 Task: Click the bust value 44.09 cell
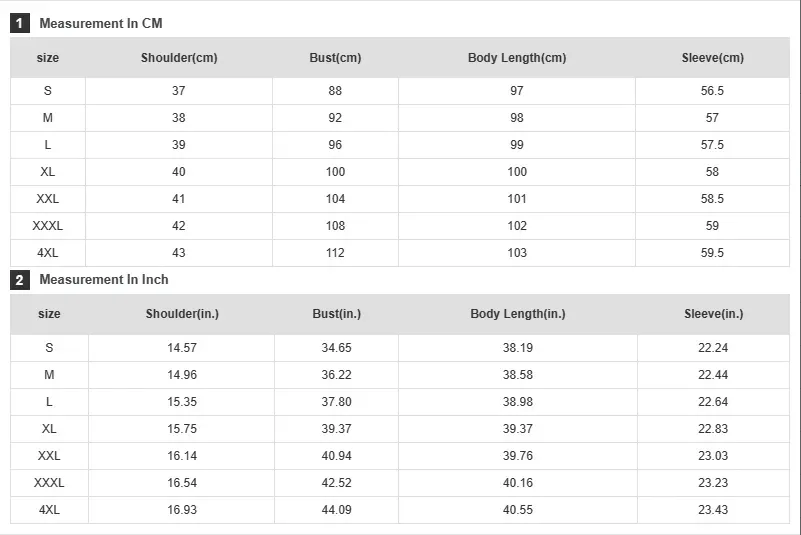[337, 510]
